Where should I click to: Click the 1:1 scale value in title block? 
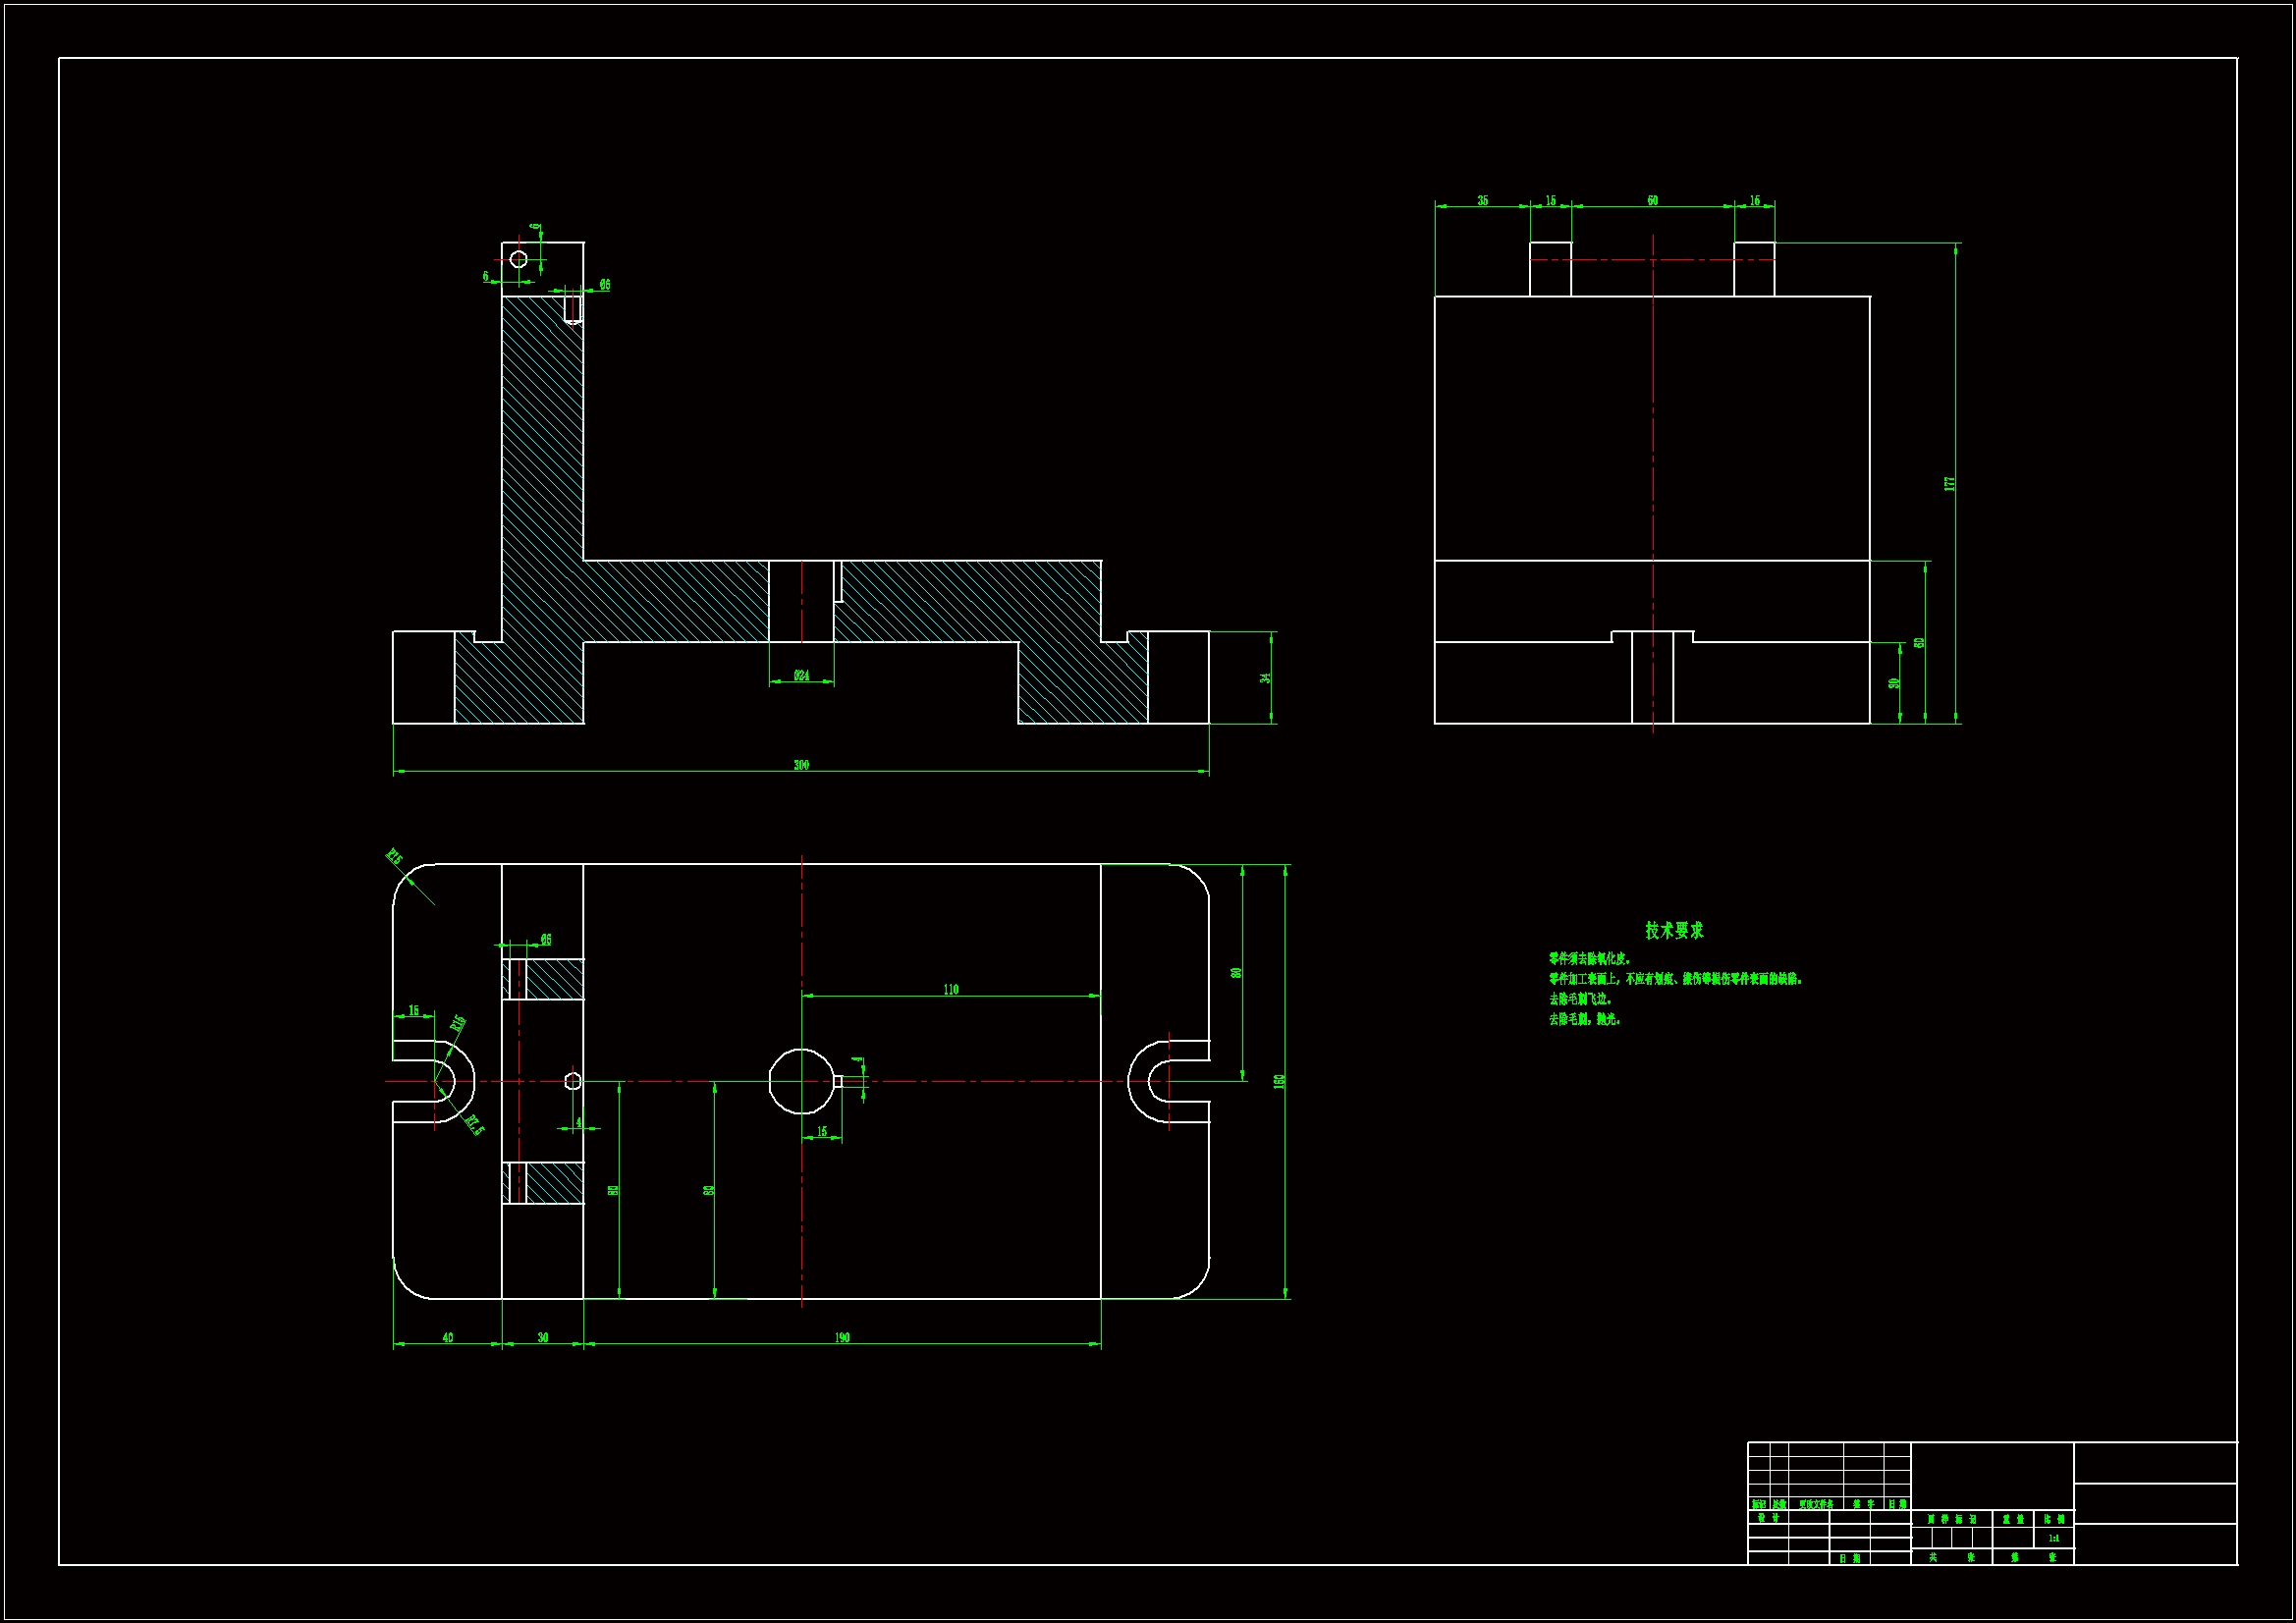tap(2053, 1538)
